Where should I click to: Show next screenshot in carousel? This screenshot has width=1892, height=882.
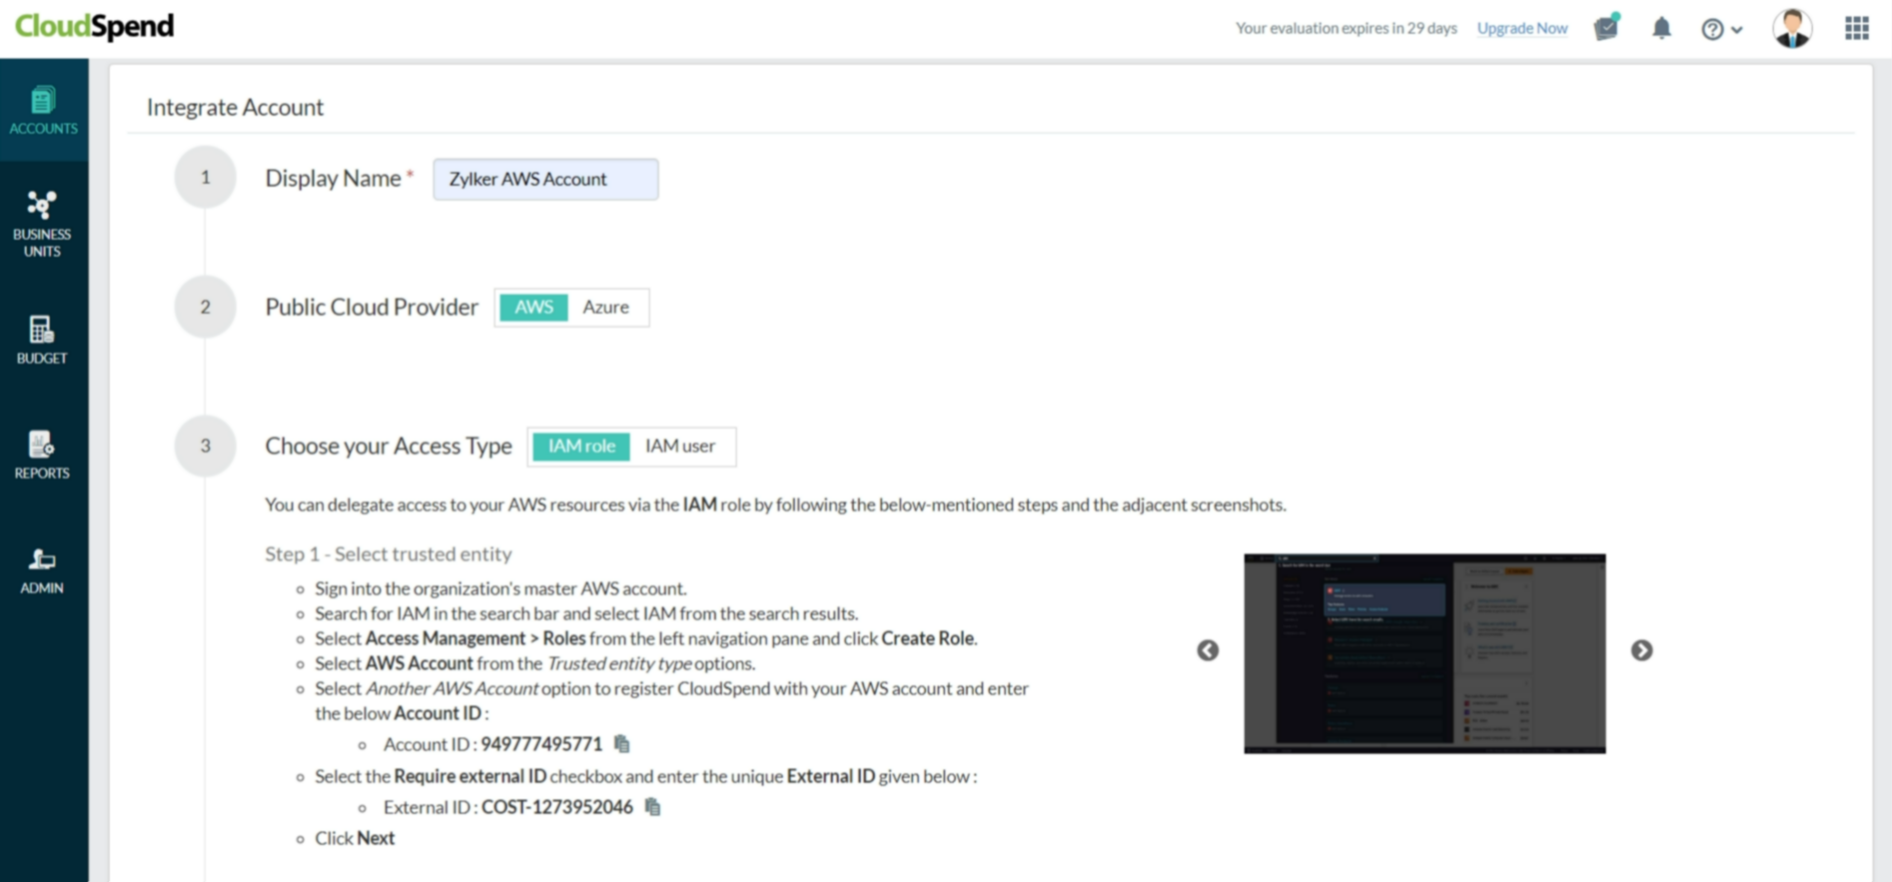(x=1642, y=650)
